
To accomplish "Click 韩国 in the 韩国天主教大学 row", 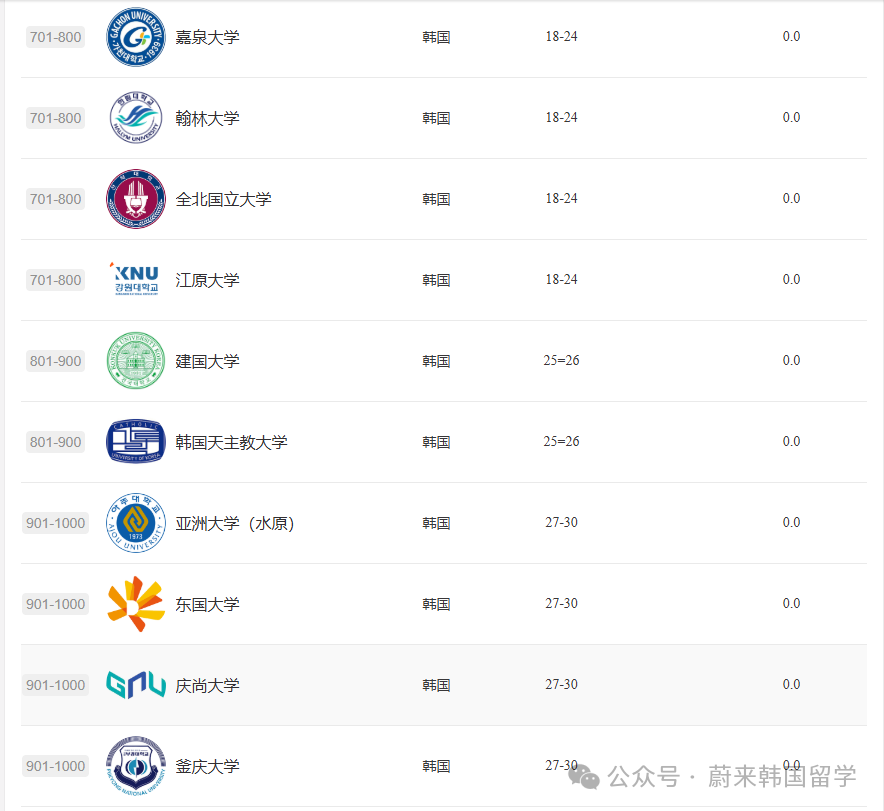I will click(436, 442).
